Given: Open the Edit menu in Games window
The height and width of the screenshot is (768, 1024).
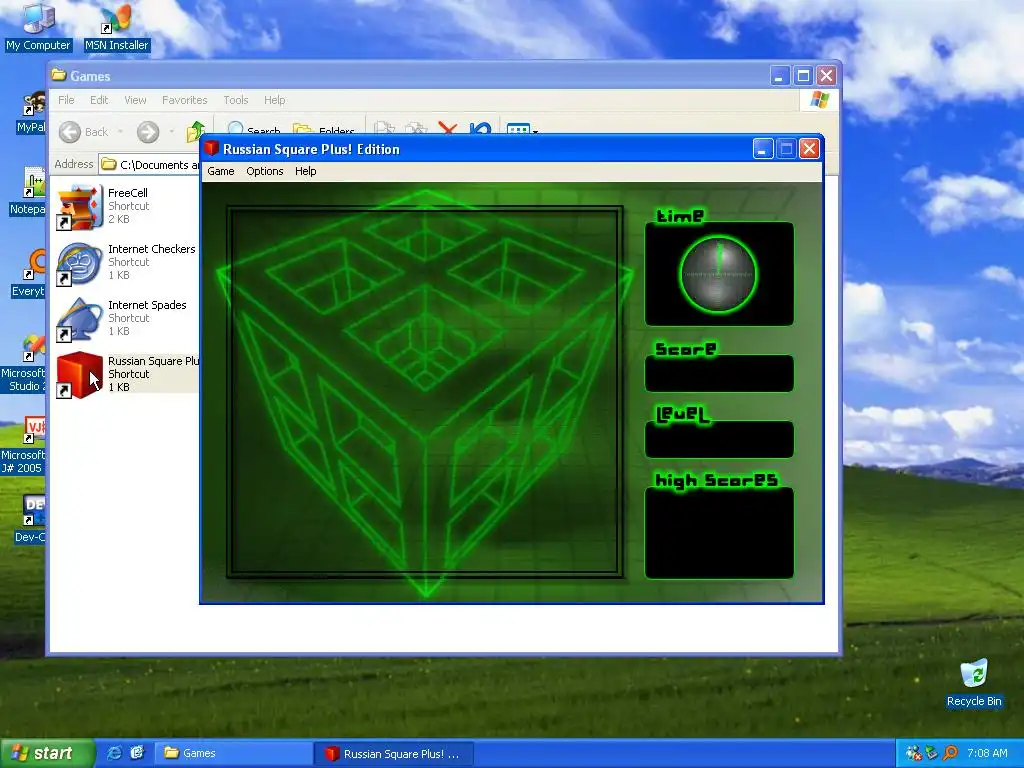Looking at the screenshot, I should (x=99, y=100).
